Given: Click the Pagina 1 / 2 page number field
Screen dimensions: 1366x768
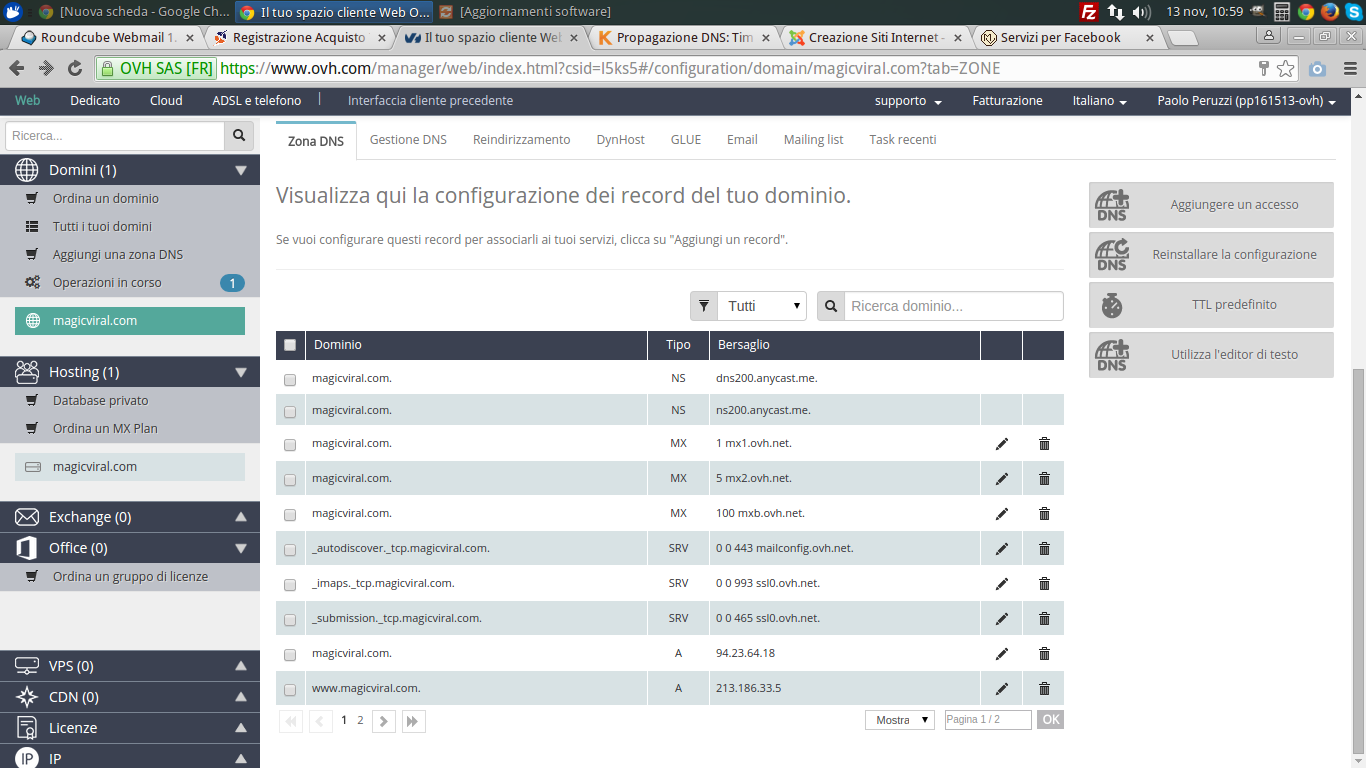Looking at the screenshot, I should pyautogui.click(x=988, y=720).
